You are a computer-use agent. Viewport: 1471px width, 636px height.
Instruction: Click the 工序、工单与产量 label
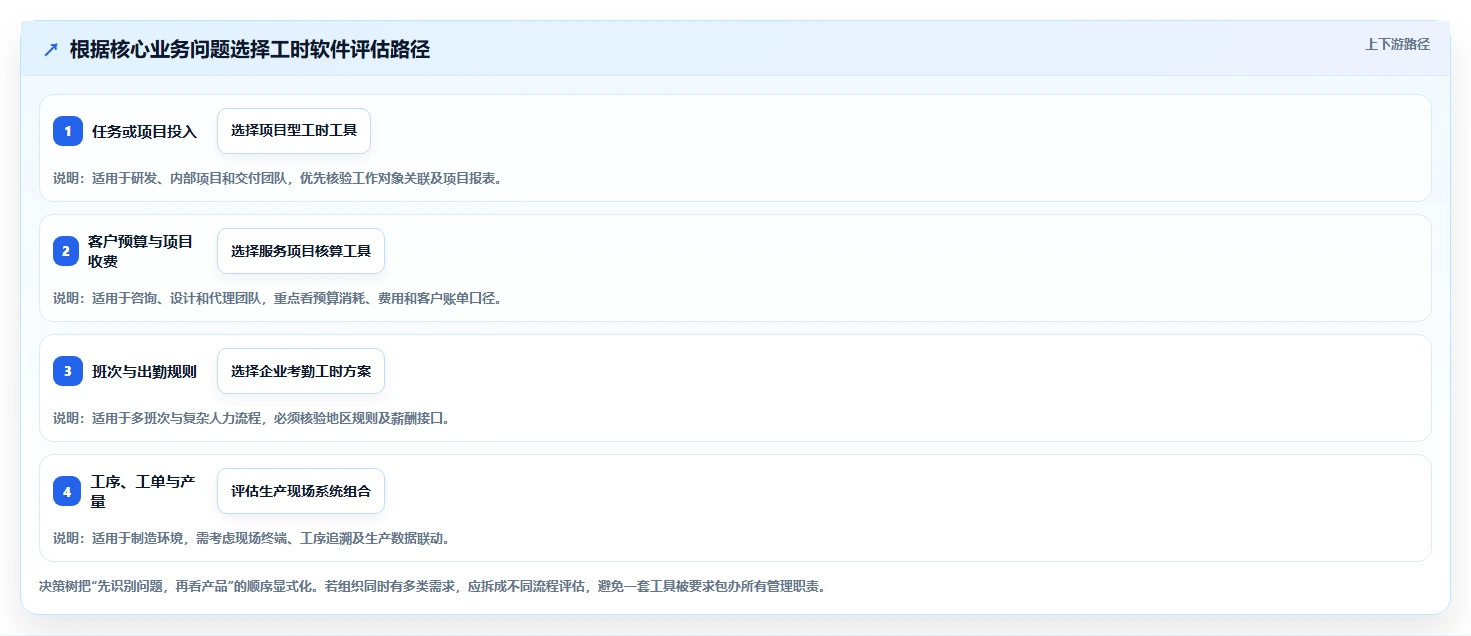[143, 491]
